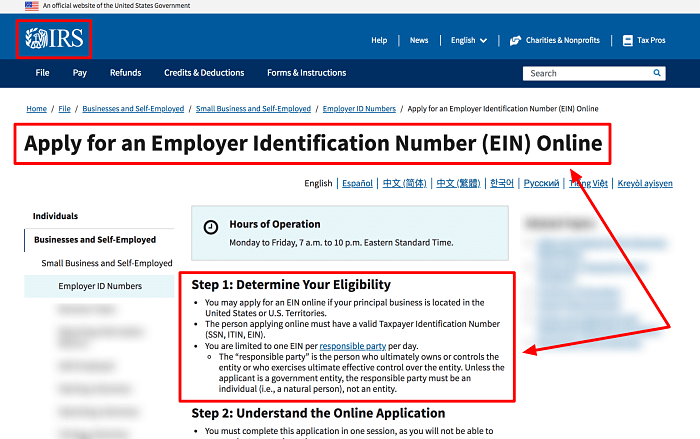700x439 pixels.
Task: Click the IRS logo
Action: [54, 38]
